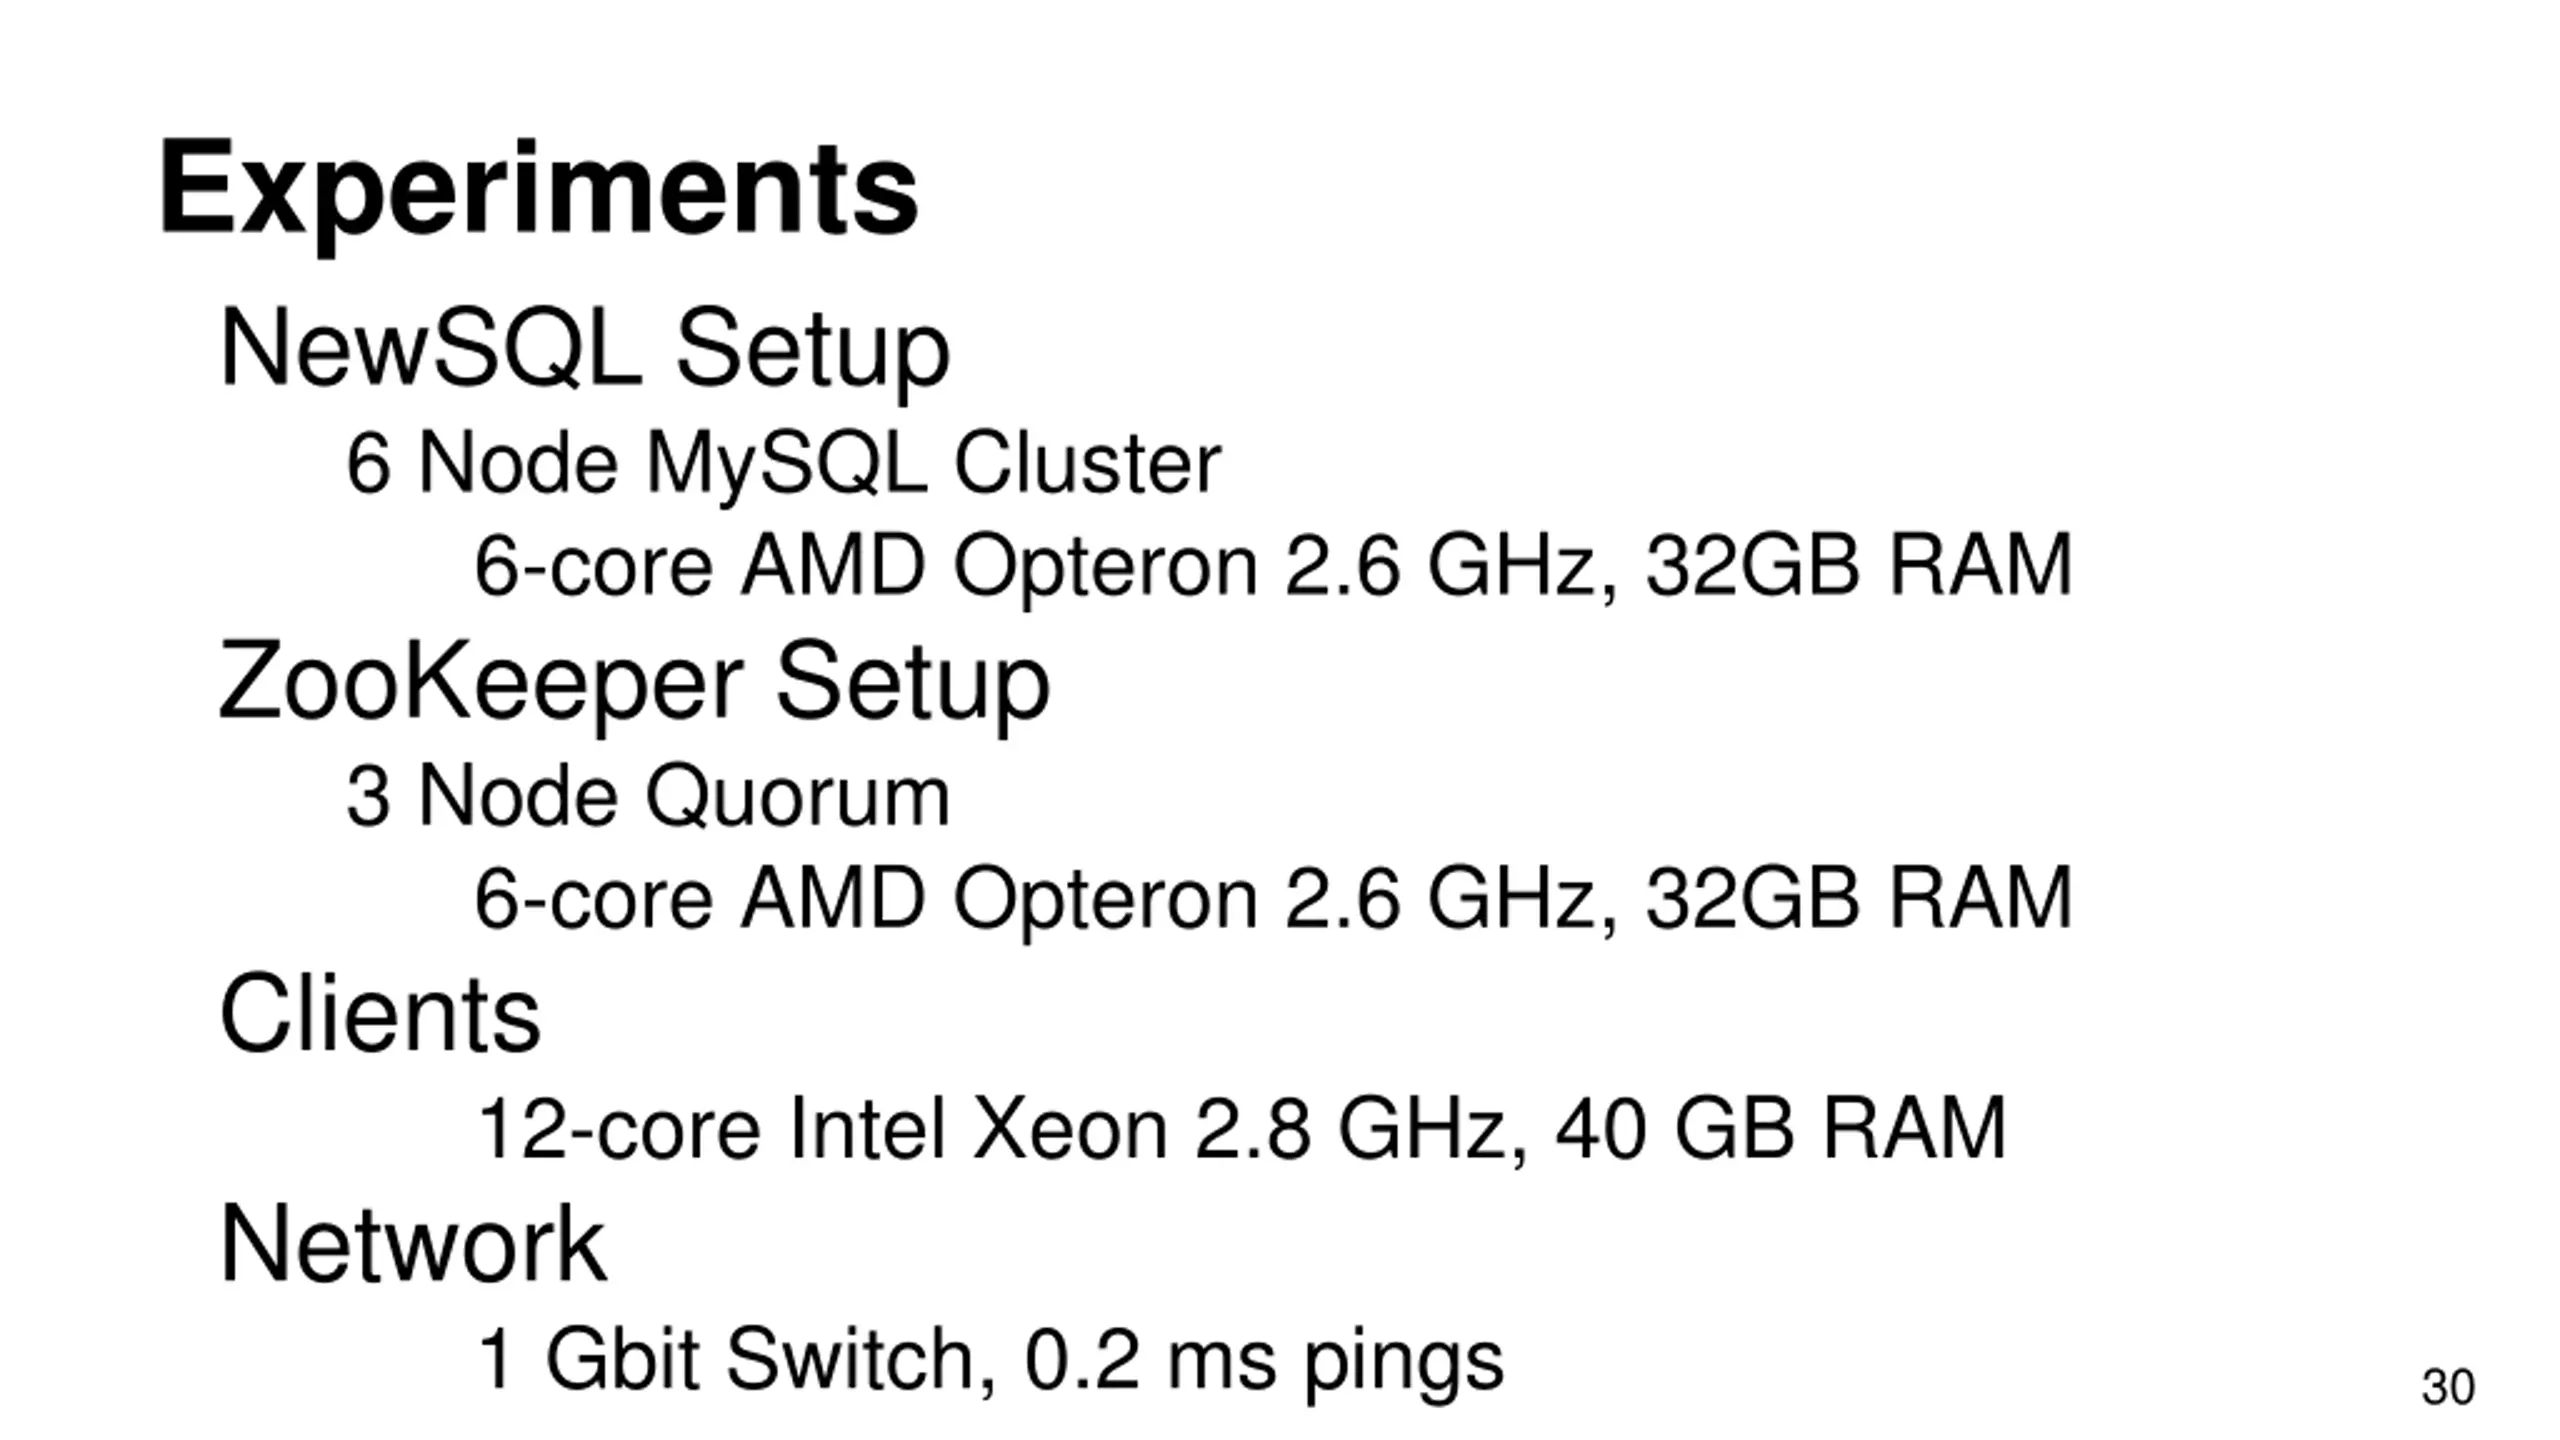Click the 3 Node Quorum line
The width and height of the screenshot is (2560, 1440).
pos(647,797)
